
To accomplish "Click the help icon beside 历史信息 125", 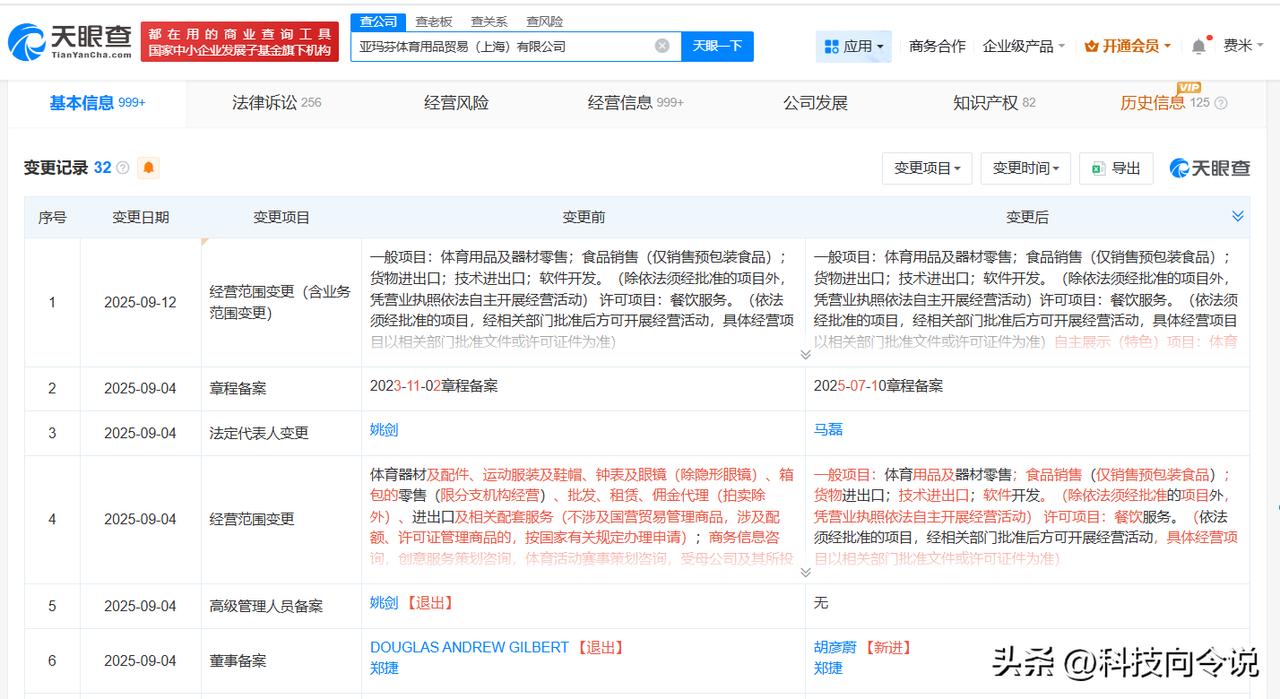I will pos(1221,103).
